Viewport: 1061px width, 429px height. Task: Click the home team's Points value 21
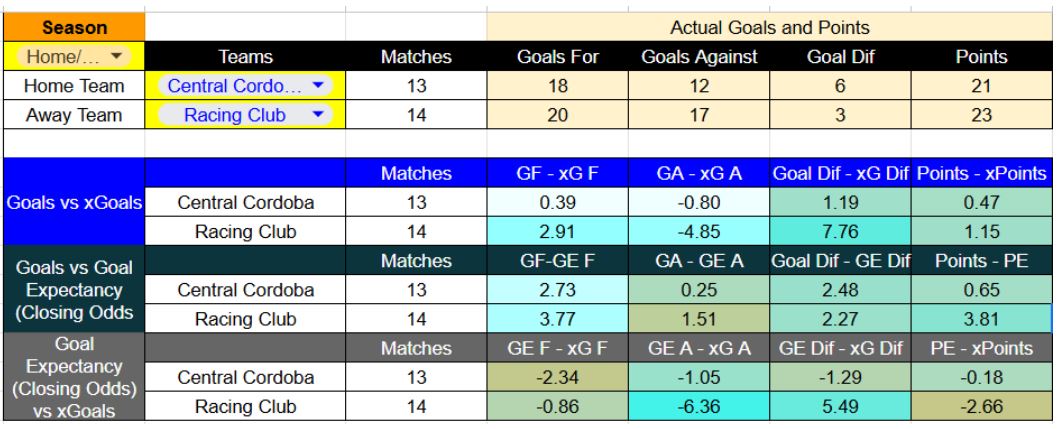(x=980, y=86)
